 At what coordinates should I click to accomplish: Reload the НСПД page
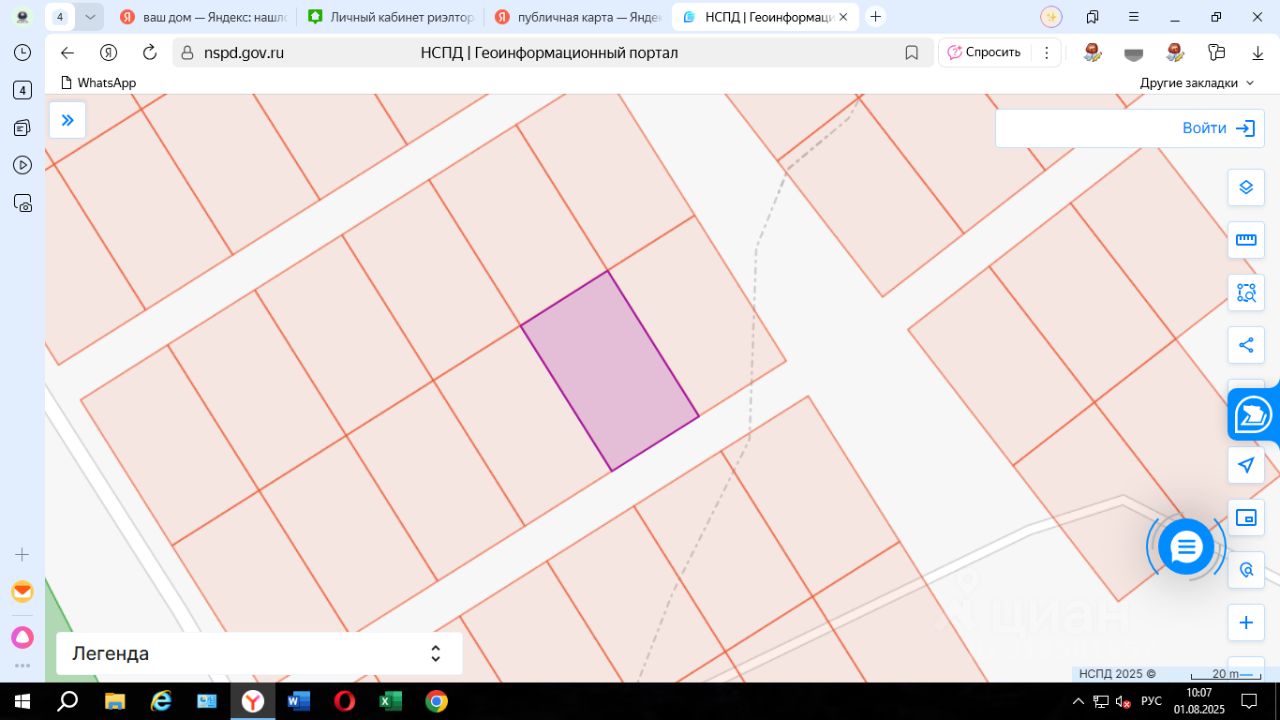point(150,53)
